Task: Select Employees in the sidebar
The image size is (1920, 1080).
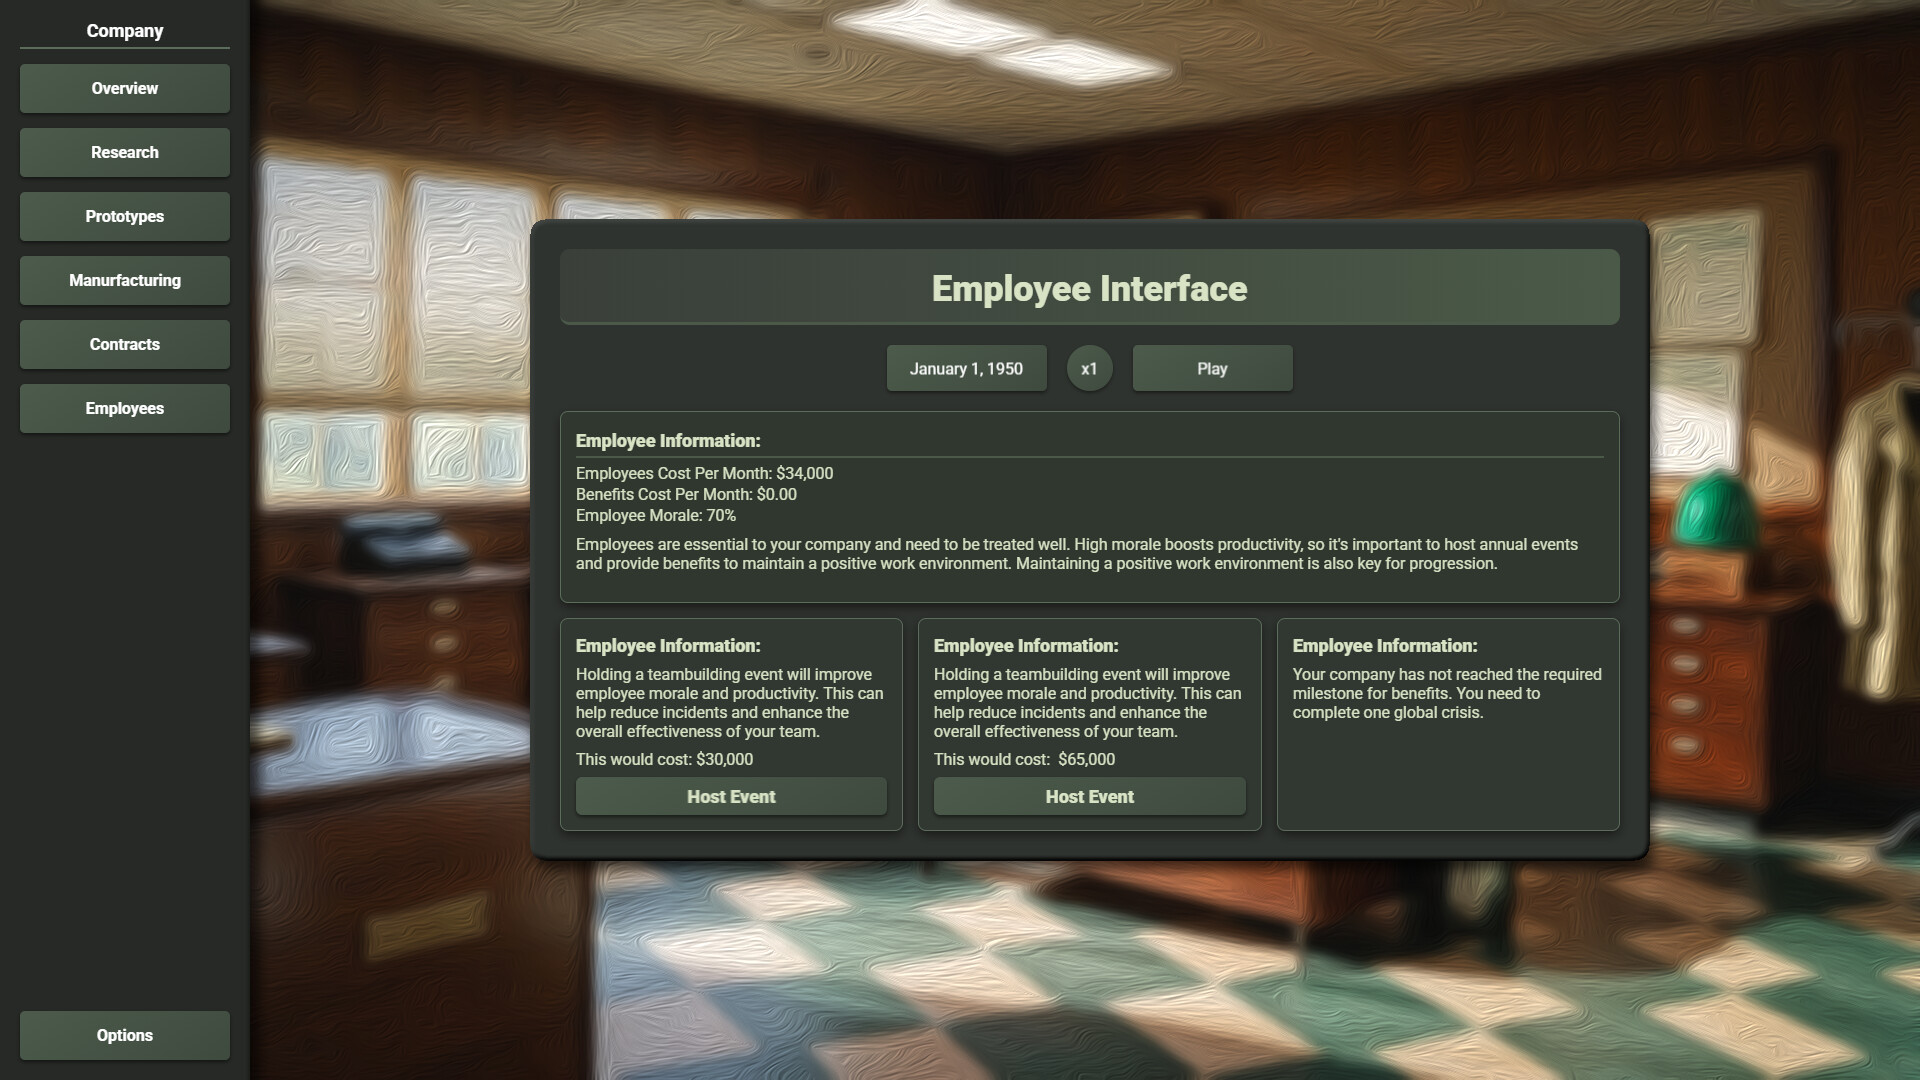Action: coord(124,408)
